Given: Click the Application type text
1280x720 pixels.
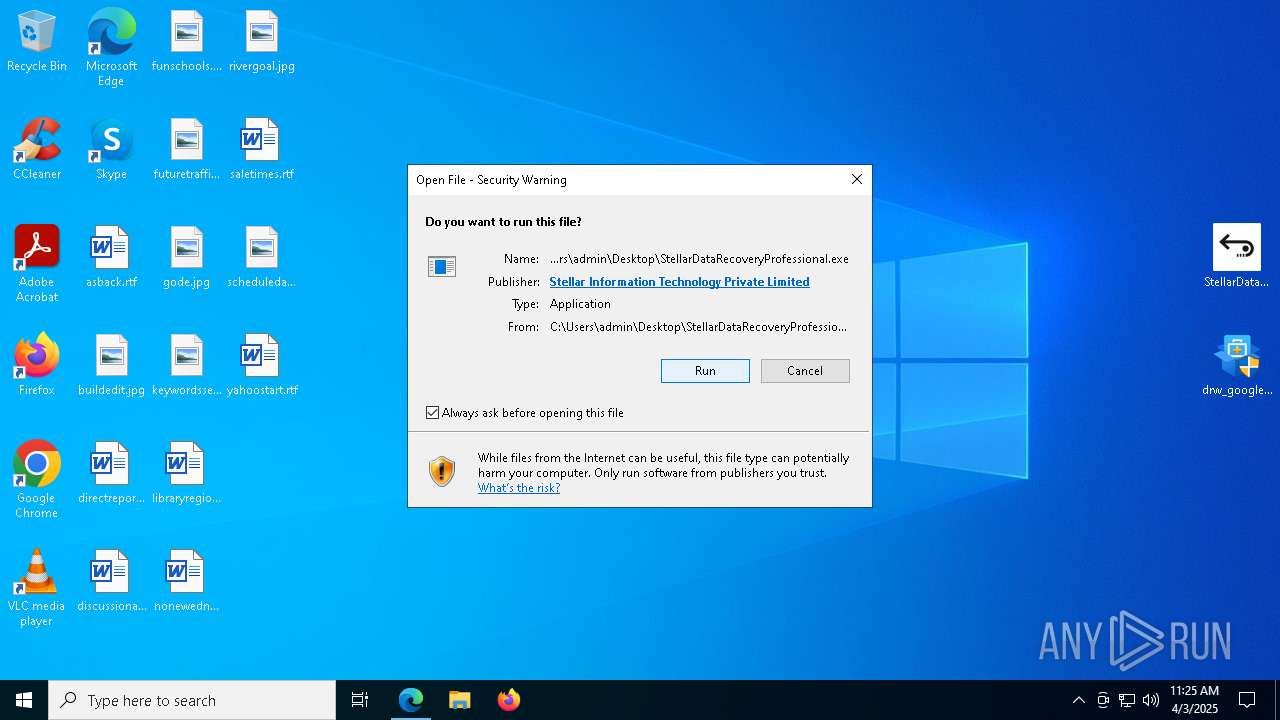Looking at the screenshot, I should click(580, 304).
